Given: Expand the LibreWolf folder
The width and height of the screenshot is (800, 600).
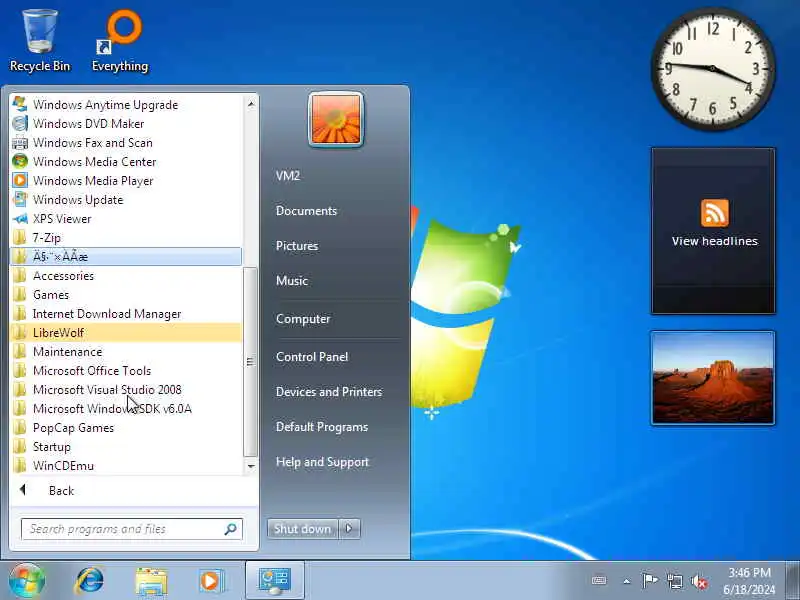Looking at the screenshot, I should (126, 333).
